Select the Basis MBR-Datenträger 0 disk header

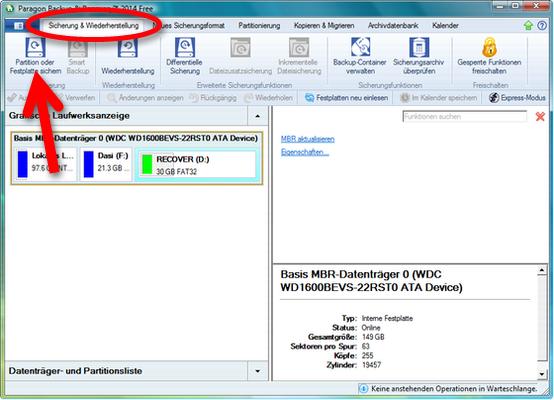tap(136, 138)
